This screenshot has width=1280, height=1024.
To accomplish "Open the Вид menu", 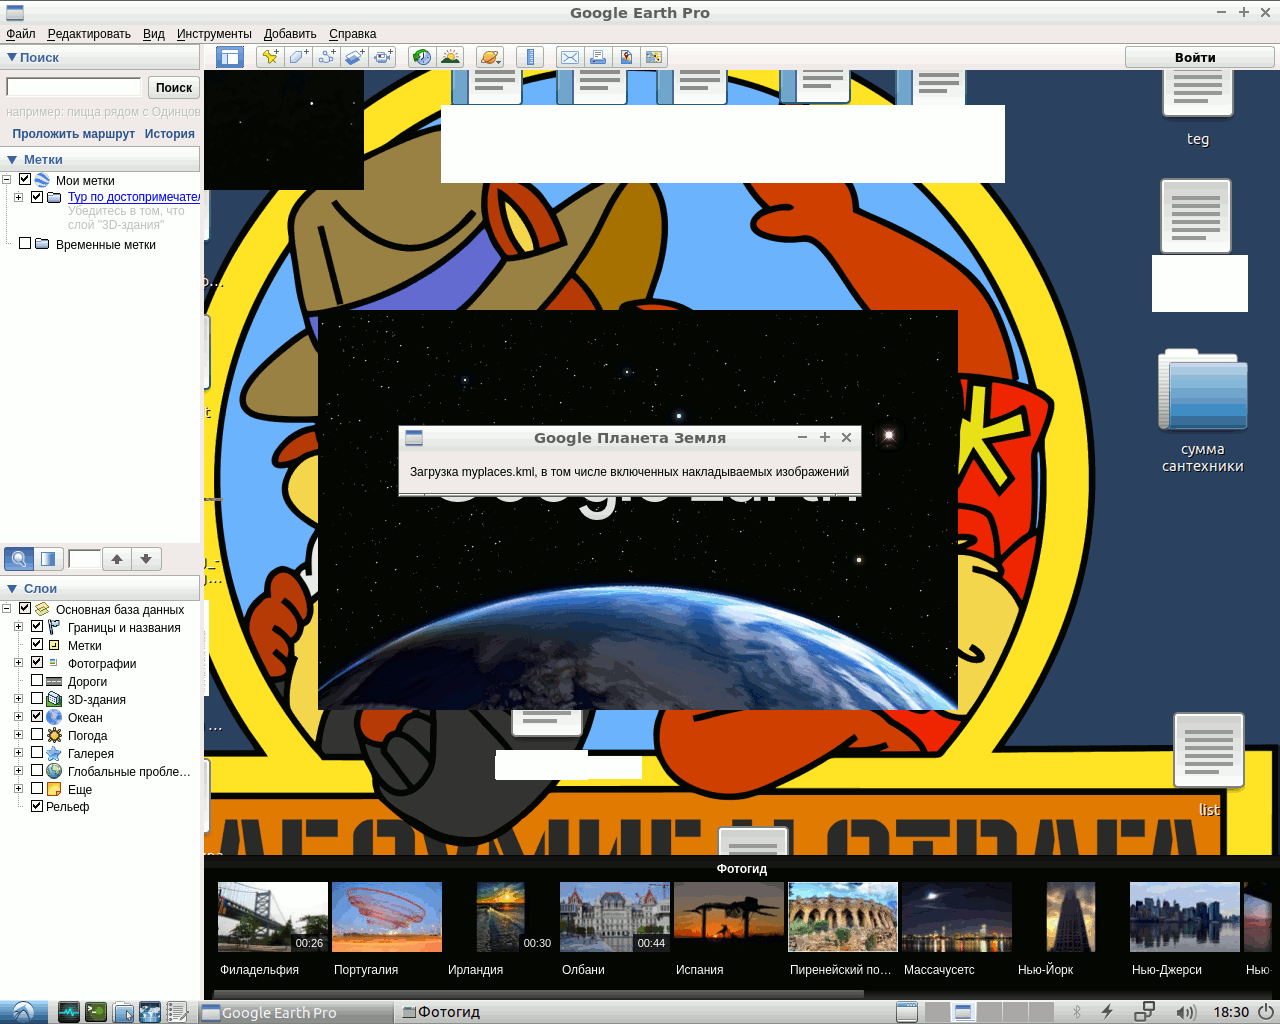I will click(x=154, y=34).
